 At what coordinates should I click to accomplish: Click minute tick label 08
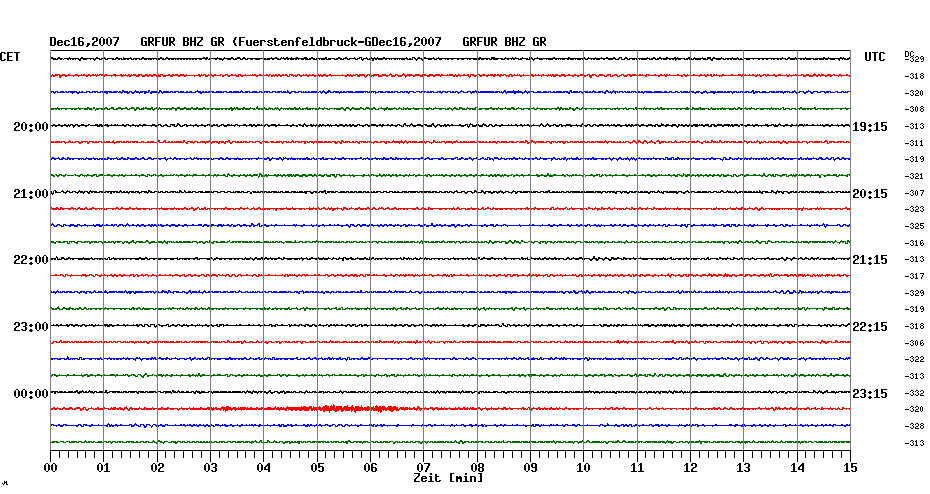477,468
